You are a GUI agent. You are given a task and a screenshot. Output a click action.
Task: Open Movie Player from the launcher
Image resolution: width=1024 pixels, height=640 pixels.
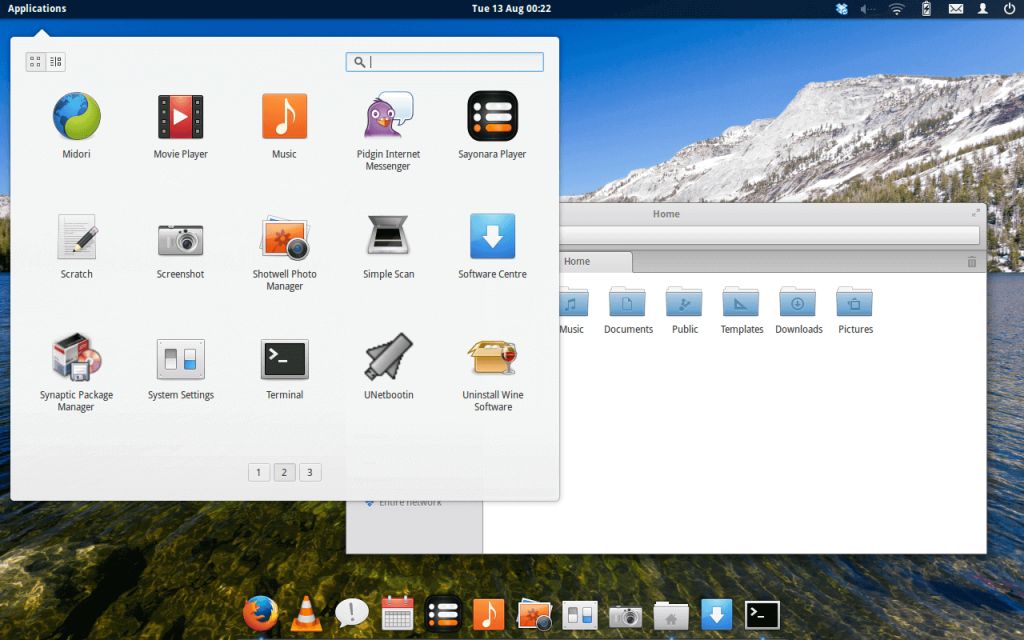click(x=180, y=116)
